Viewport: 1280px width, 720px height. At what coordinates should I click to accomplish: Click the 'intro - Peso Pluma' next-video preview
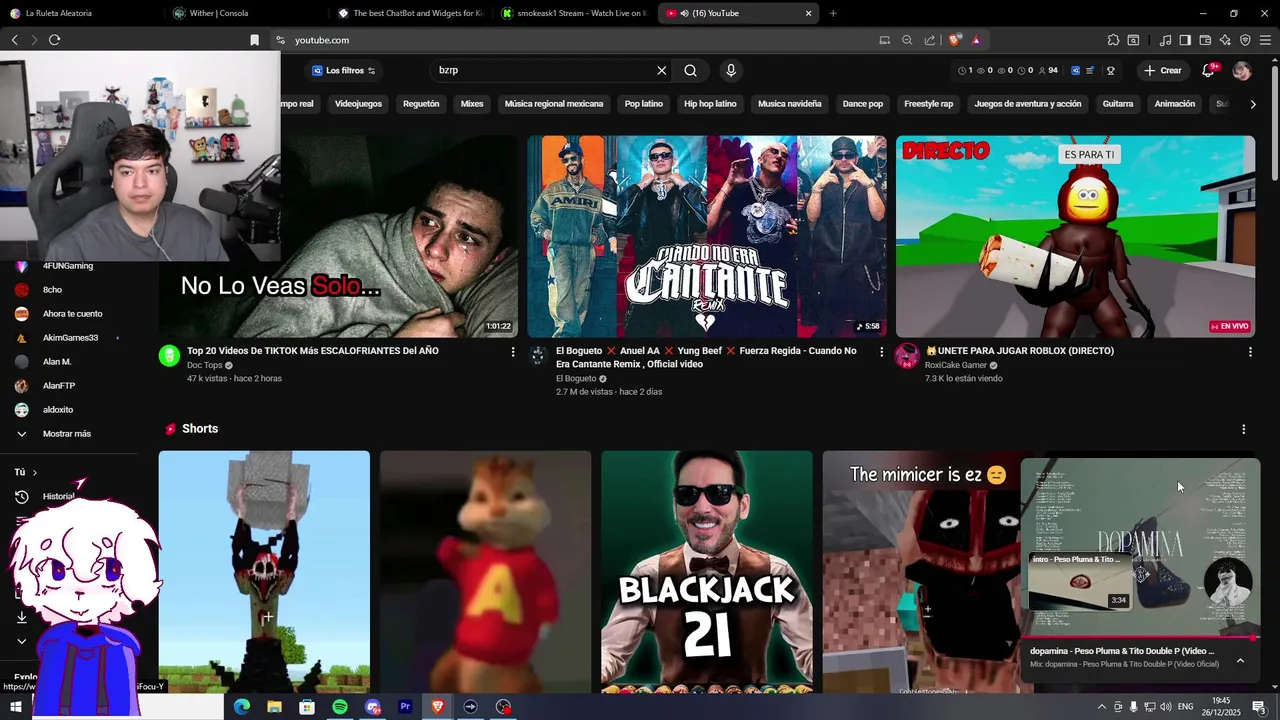[1080, 582]
